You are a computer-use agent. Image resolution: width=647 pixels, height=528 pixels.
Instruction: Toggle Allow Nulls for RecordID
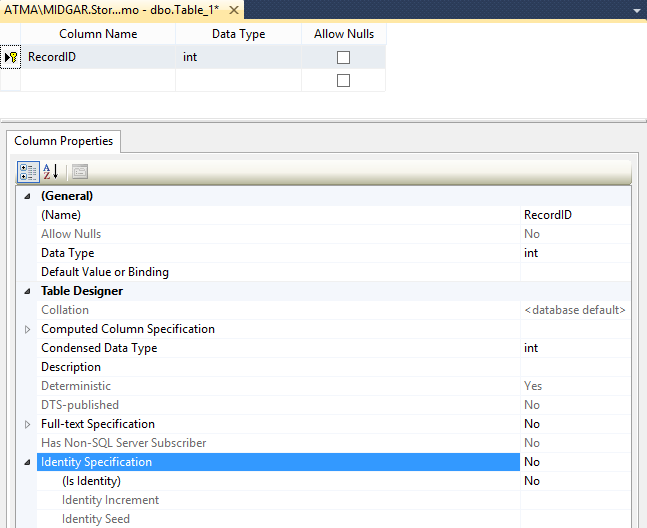343,57
